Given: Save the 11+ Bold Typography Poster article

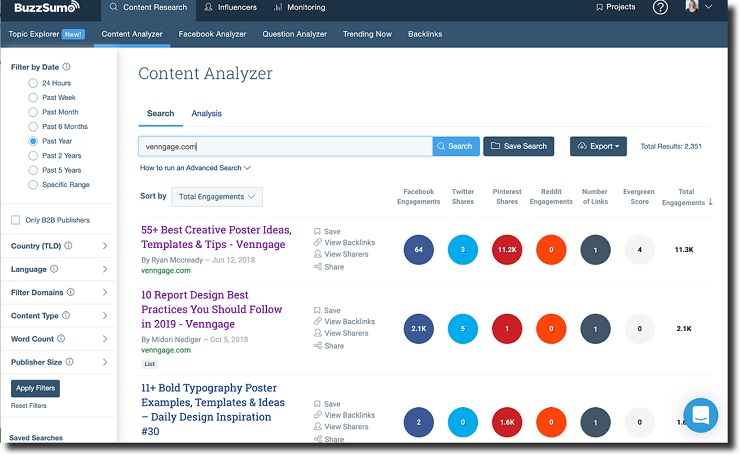Looking at the screenshot, I should pyautogui.click(x=327, y=404).
